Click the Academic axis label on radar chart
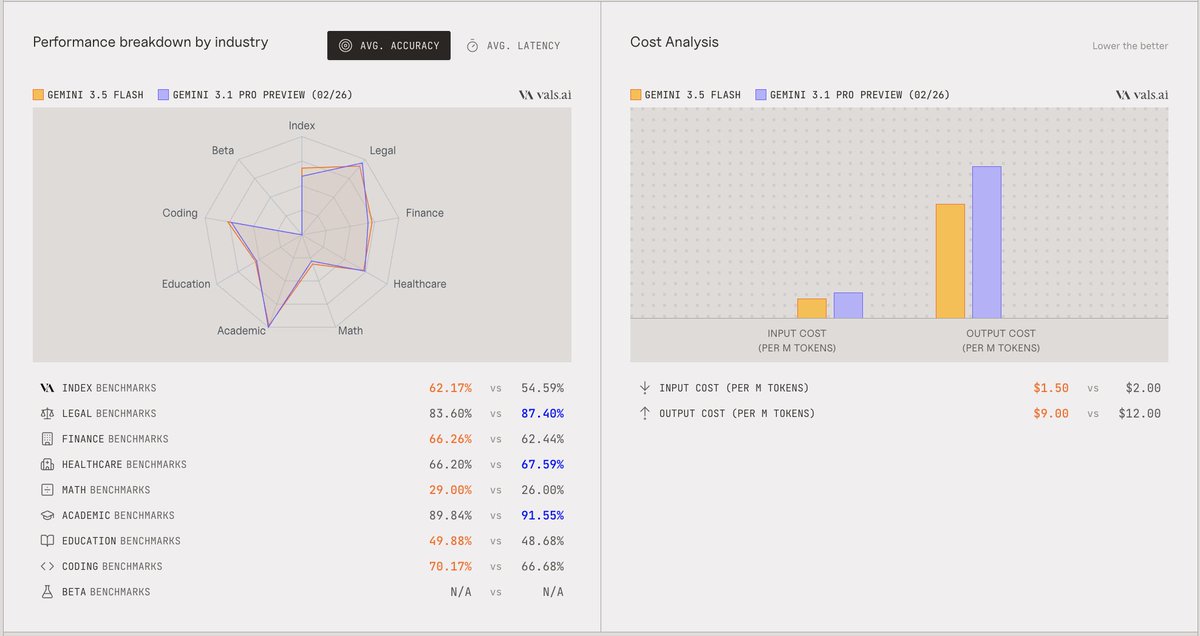 coord(242,331)
